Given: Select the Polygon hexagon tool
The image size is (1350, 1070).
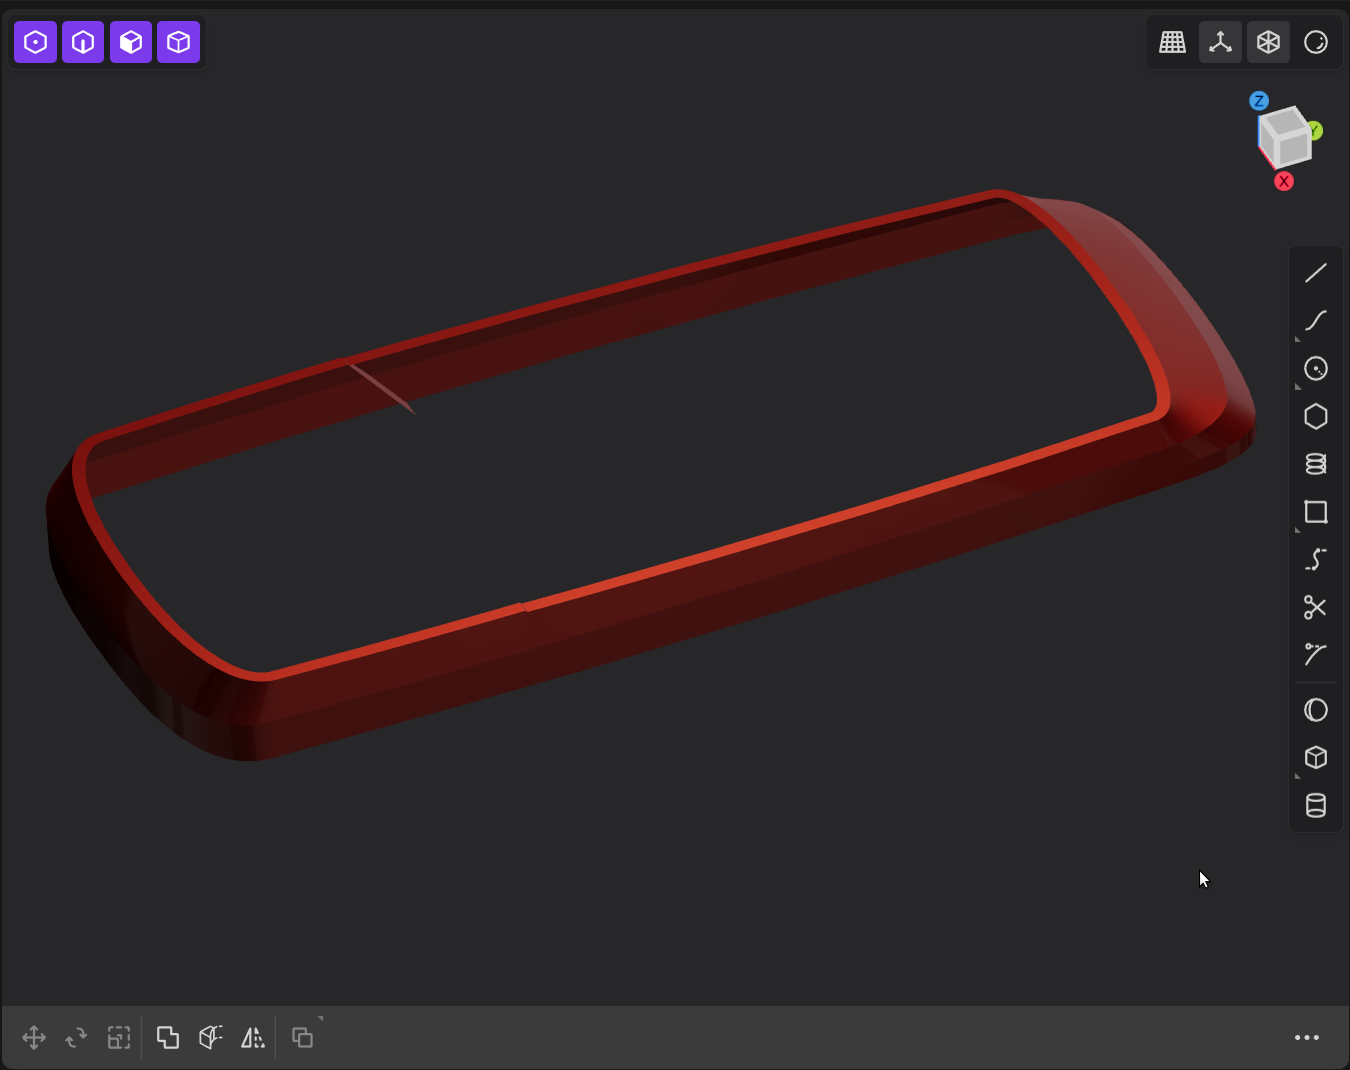Looking at the screenshot, I should point(1316,416).
